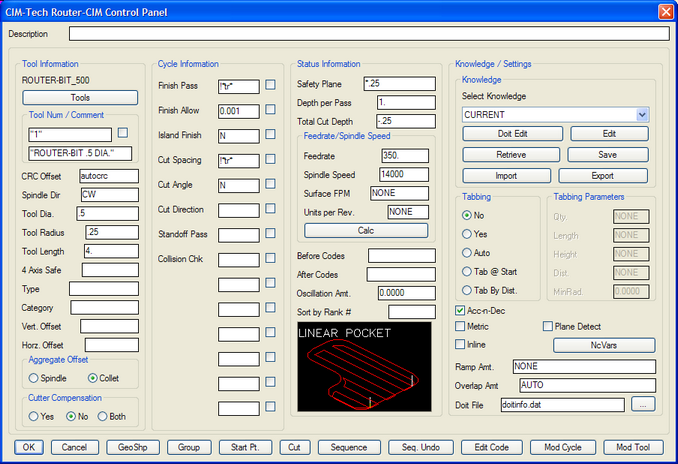Click the LINEAR POCKET preview image
Image resolution: width=678 pixels, height=464 pixels.
pyautogui.click(x=365, y=367)
